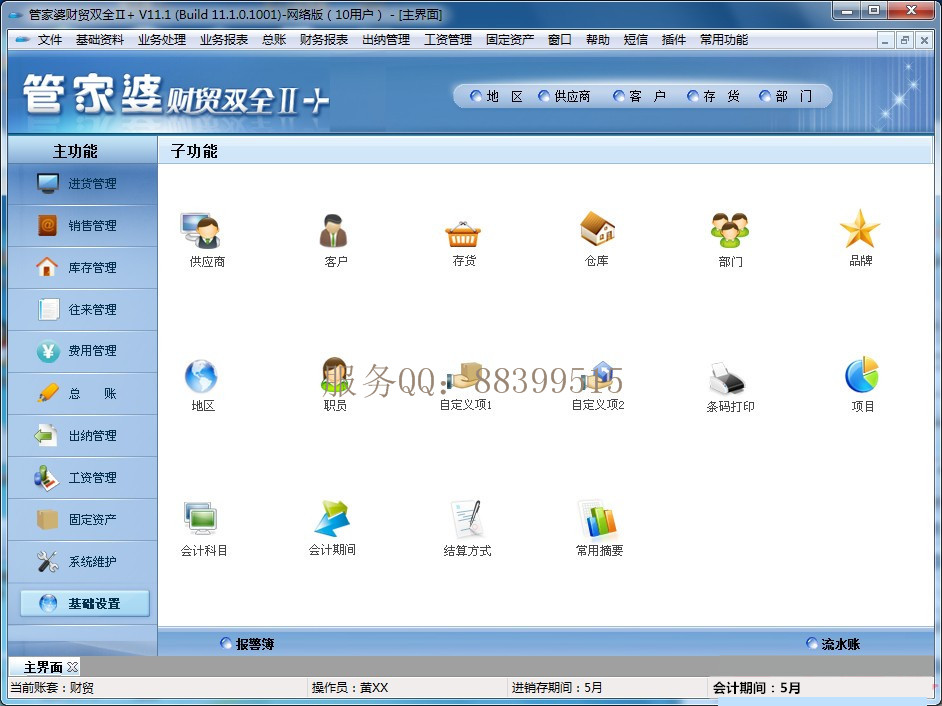Click the 基础设置 sidebar button
The image size is (942, 706).
coord(85,603)
